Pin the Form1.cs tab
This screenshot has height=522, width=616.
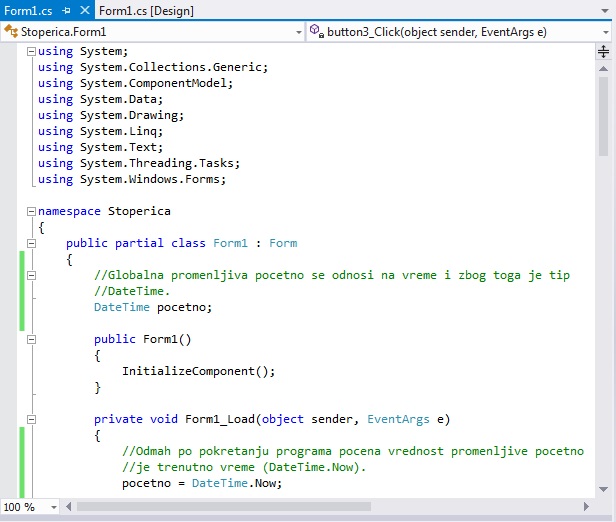[67, 11]
